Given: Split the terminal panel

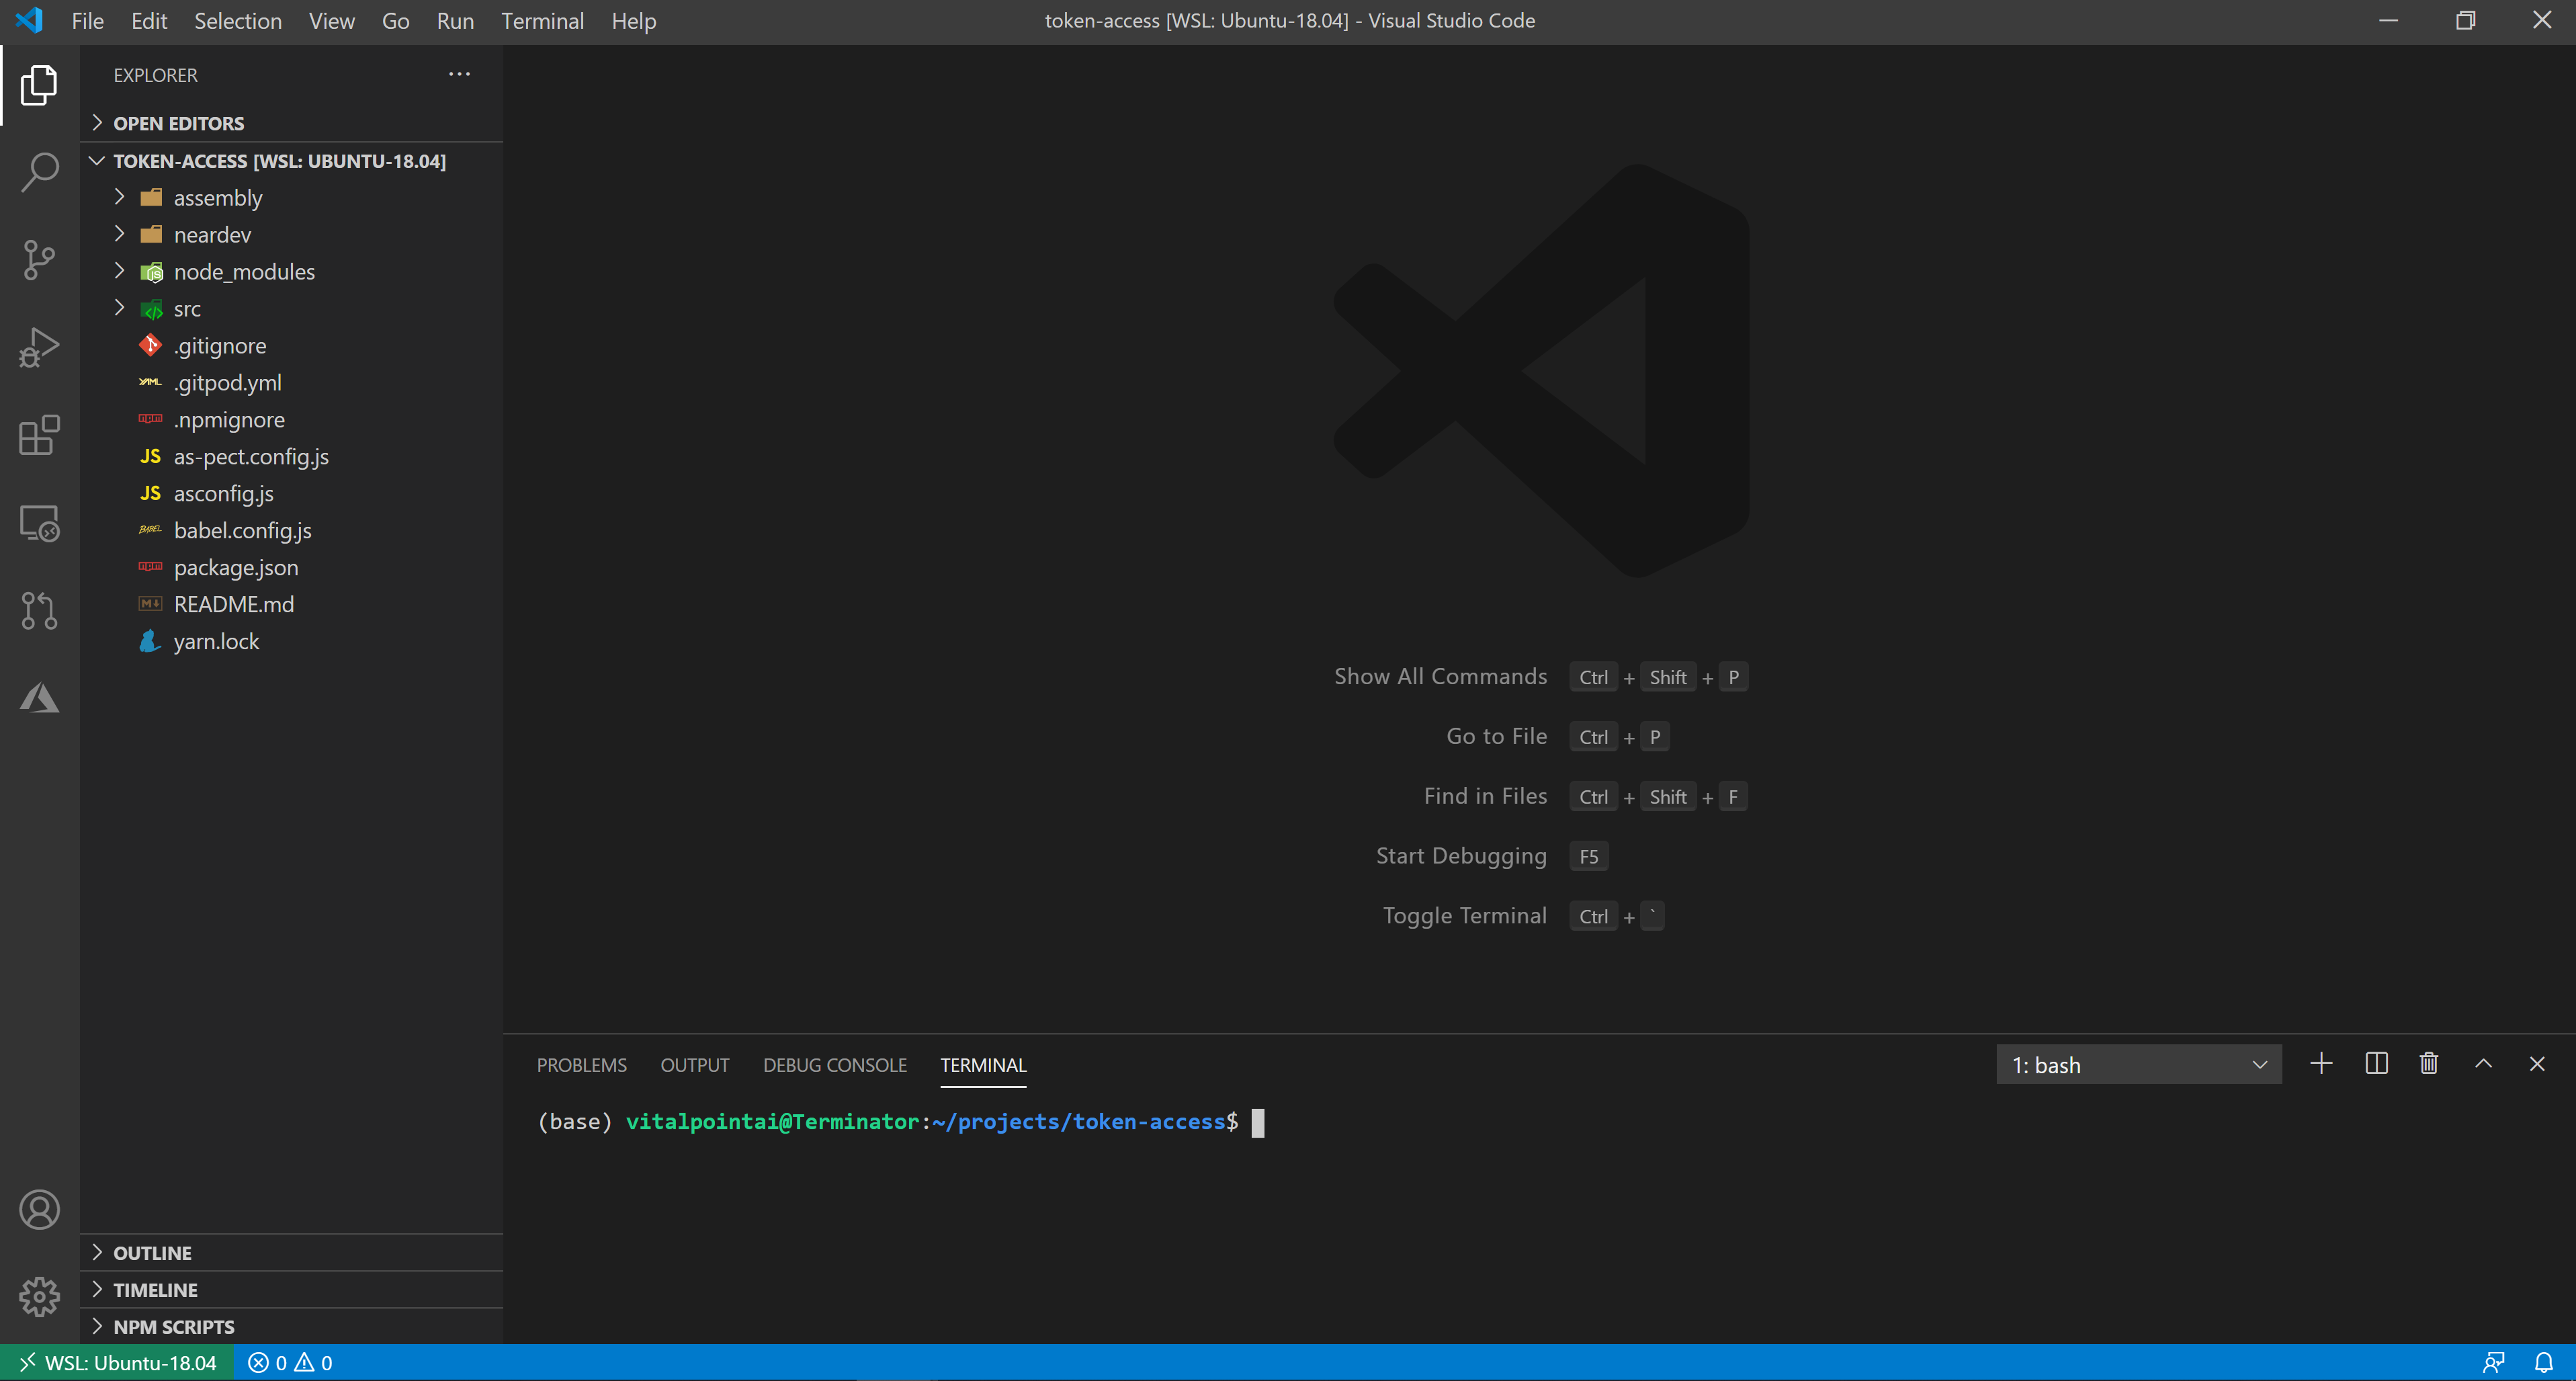Looking at the screenshot, I should [2376, 1064].
